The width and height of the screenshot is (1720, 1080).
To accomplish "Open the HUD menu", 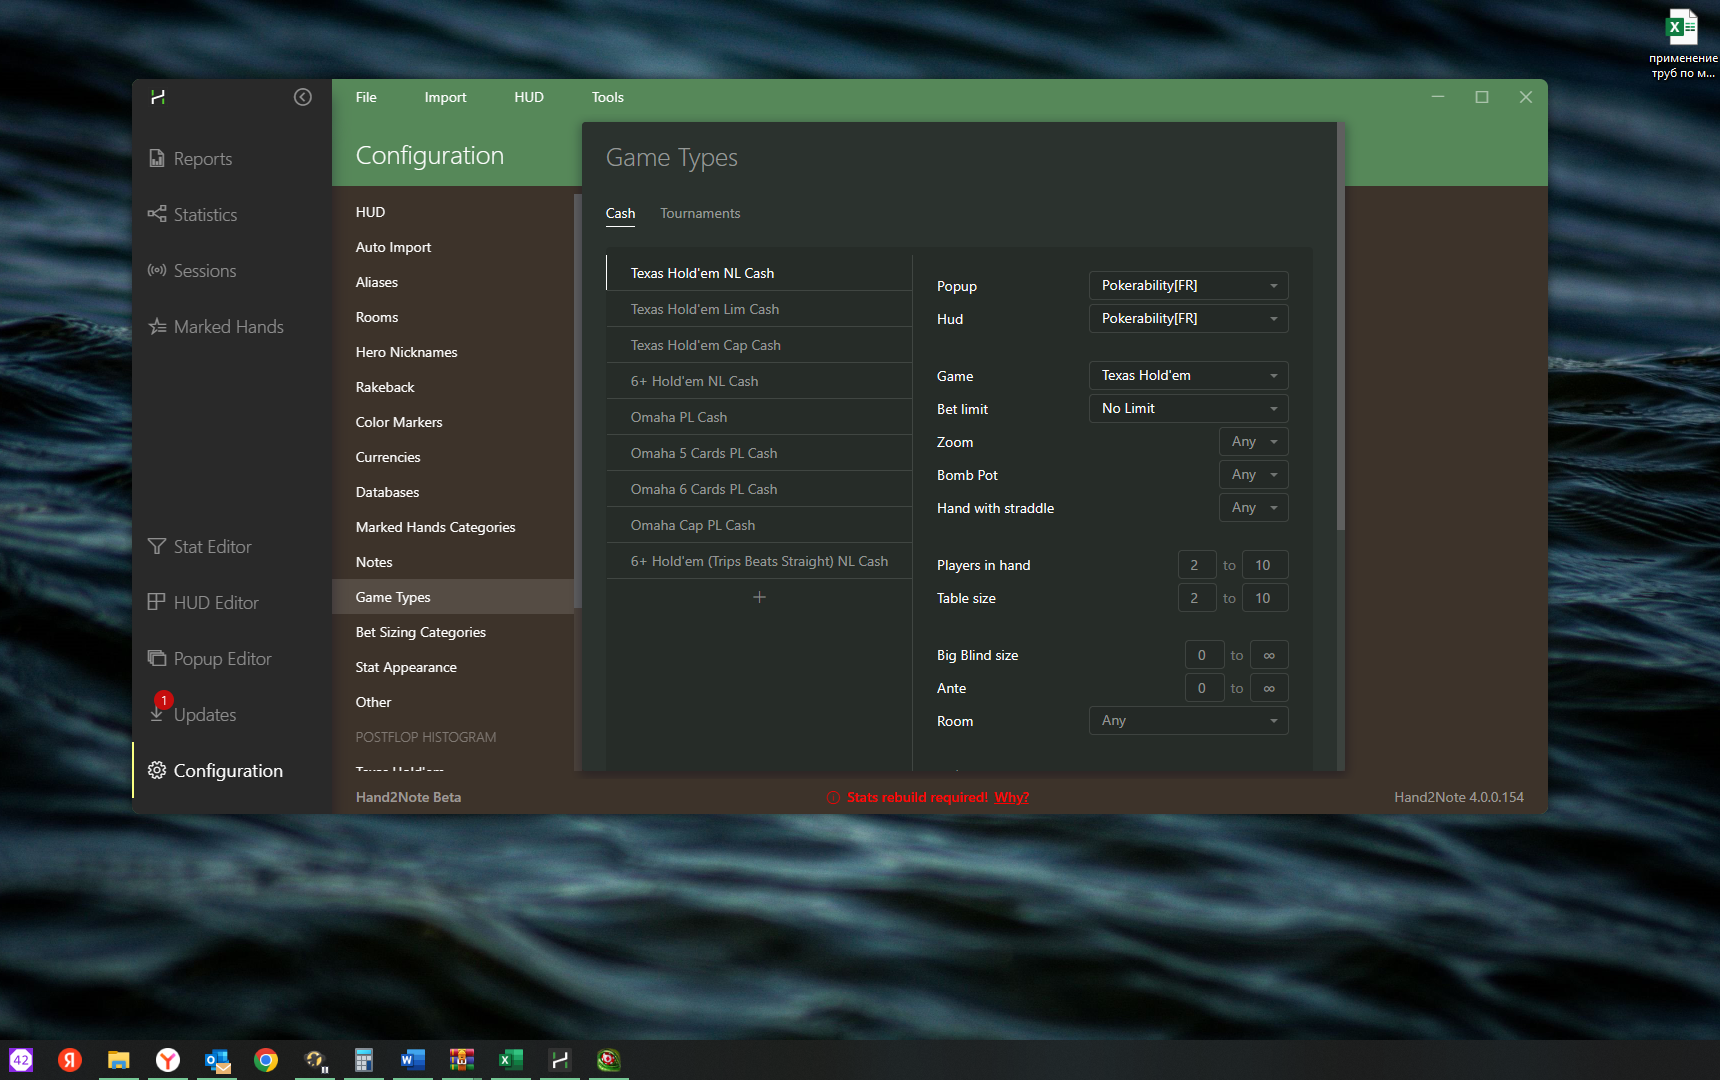I will 529,97.
